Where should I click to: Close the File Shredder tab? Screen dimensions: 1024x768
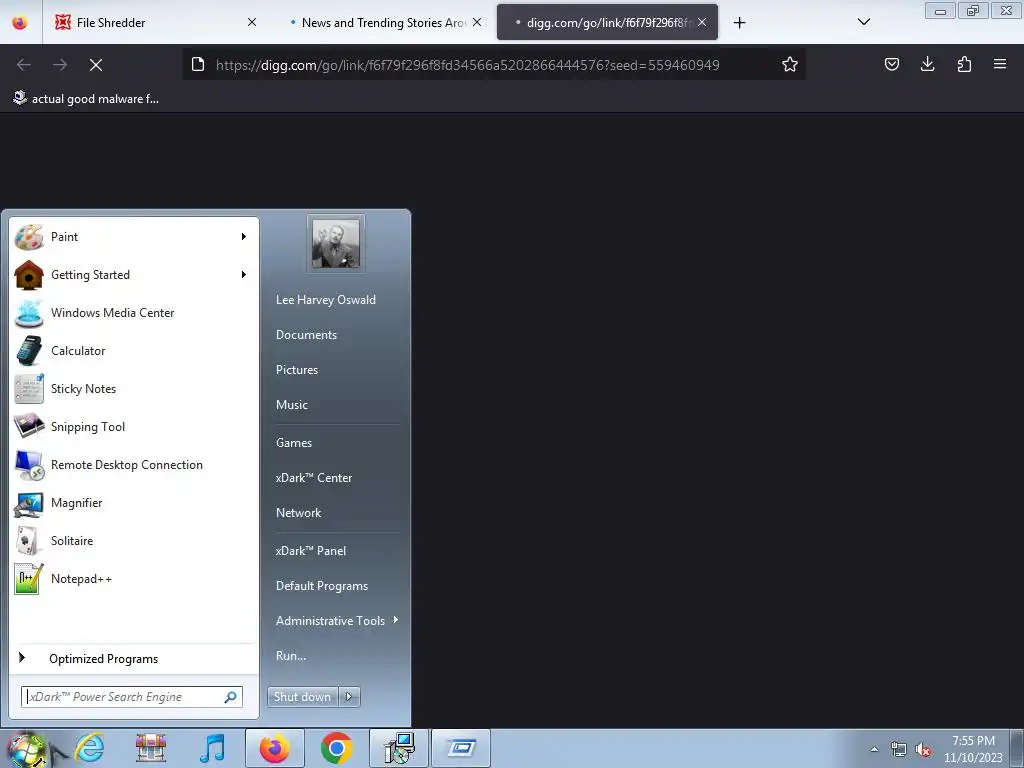click(251, 22)
